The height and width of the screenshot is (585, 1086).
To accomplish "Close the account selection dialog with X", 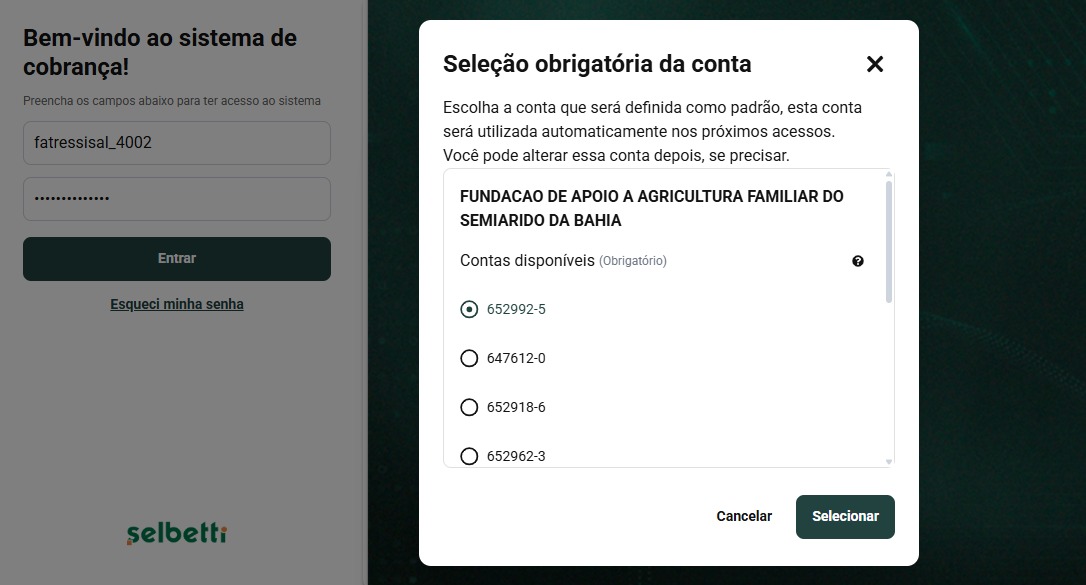I will pyautogui.click(x=875, y=64).
